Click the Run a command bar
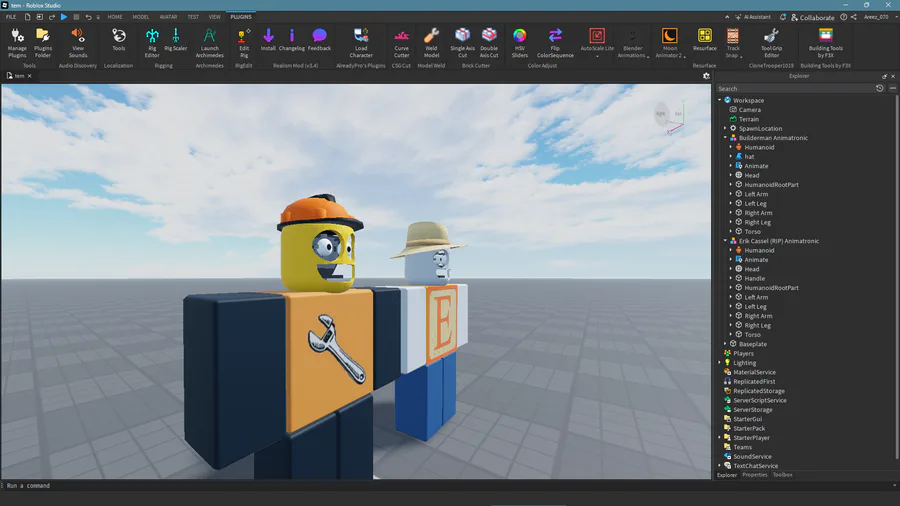 click(x=448, y=485)
